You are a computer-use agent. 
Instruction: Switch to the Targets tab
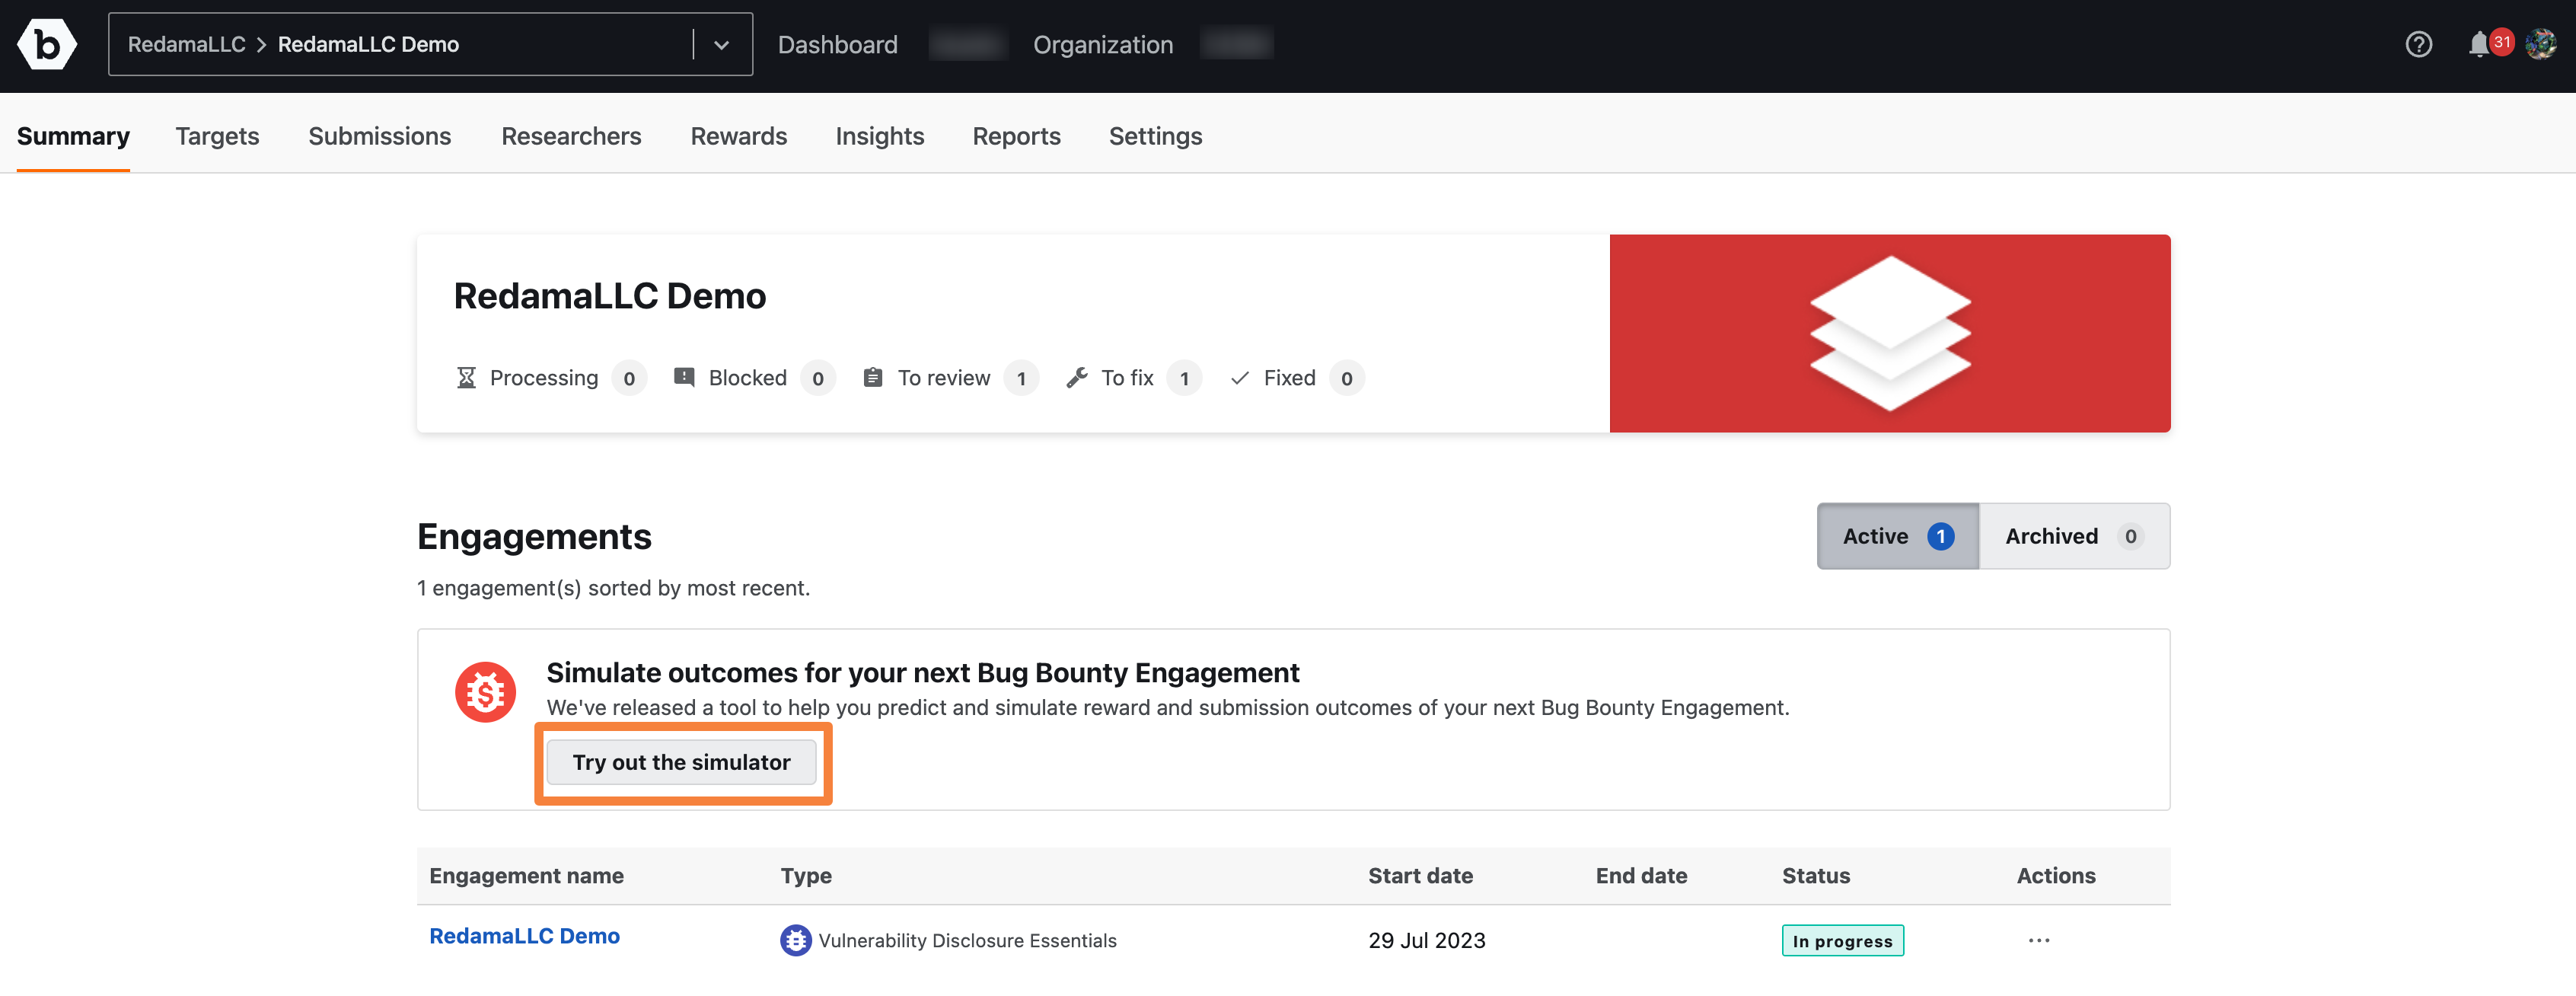(x=217, y=136)
